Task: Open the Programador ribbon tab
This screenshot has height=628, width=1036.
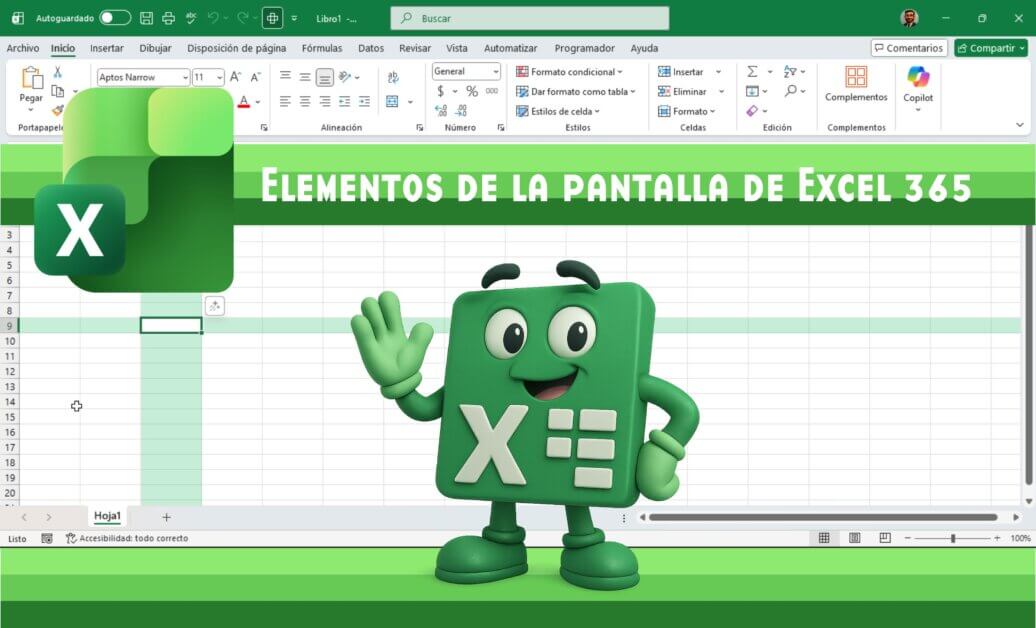Action: pos(585,48)
